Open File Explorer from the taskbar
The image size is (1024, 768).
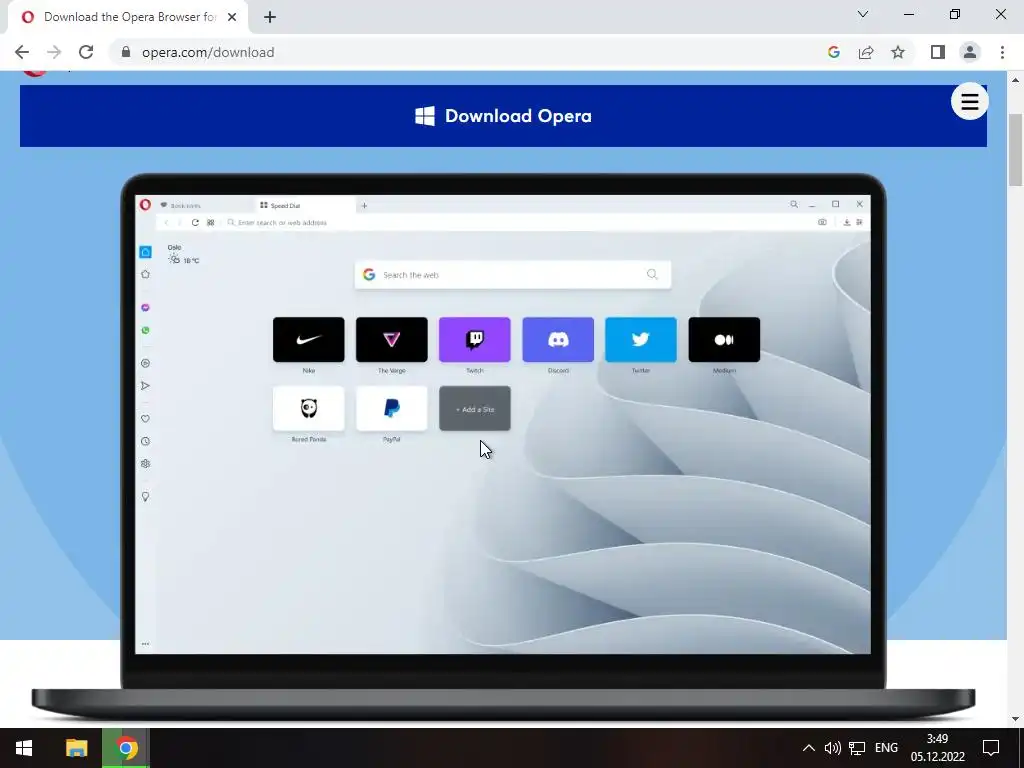tap(76, 748)
